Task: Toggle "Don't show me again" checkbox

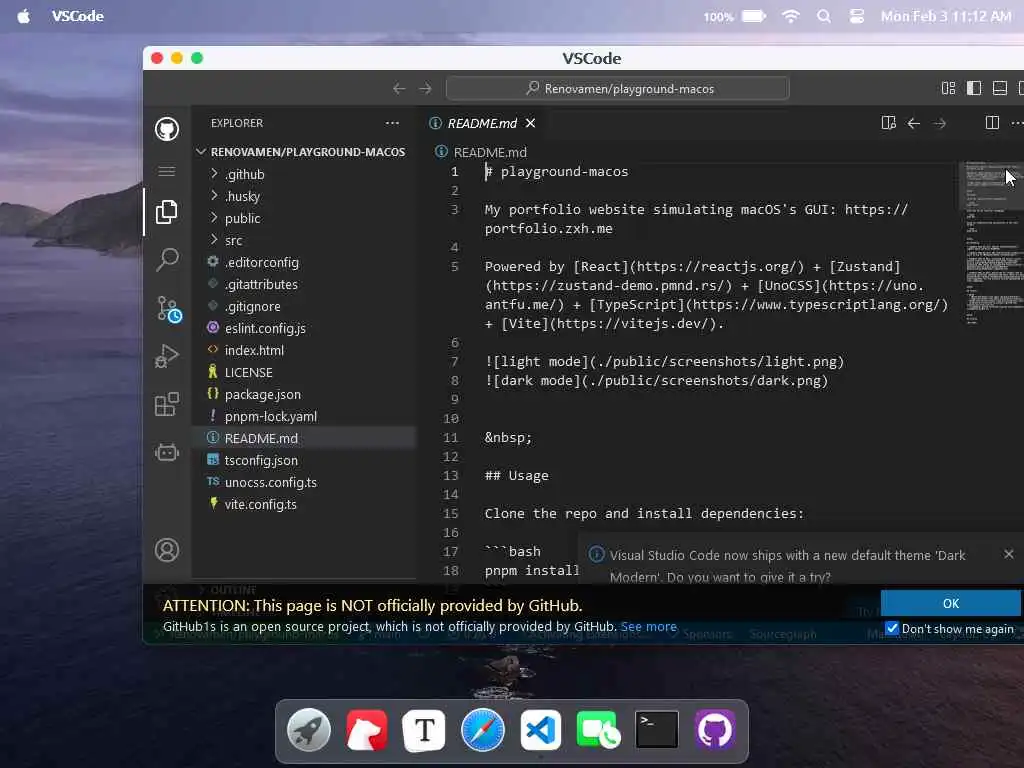Action: click(891, 628)
